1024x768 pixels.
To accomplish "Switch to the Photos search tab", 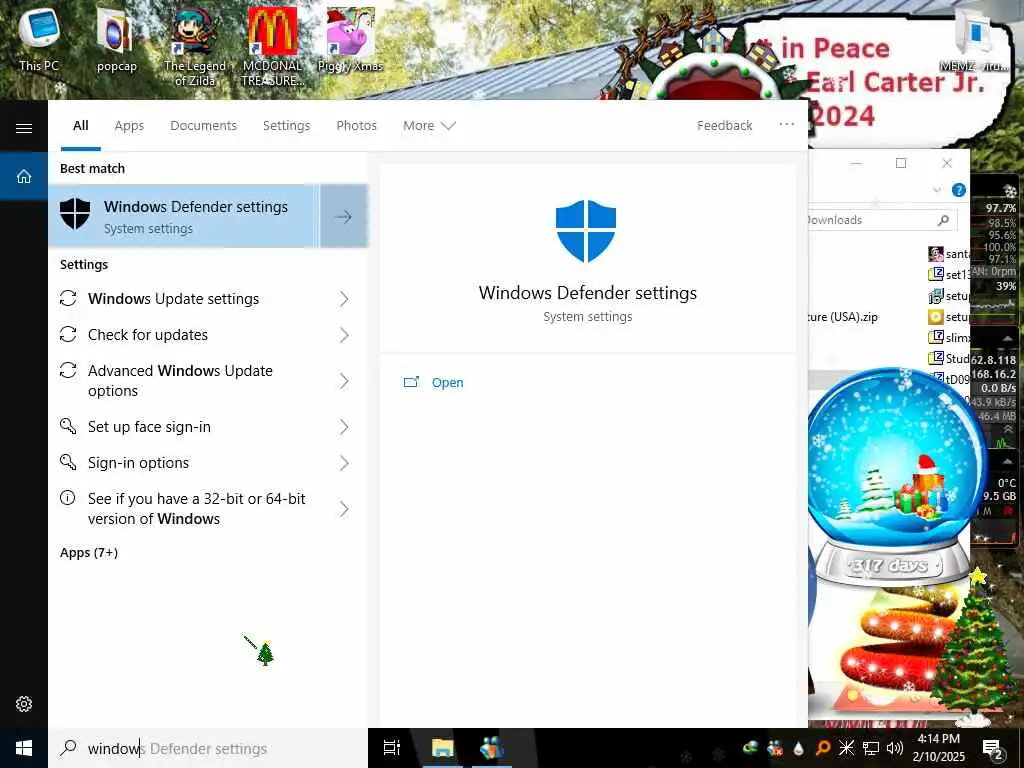I will click(x=356, y=125).
